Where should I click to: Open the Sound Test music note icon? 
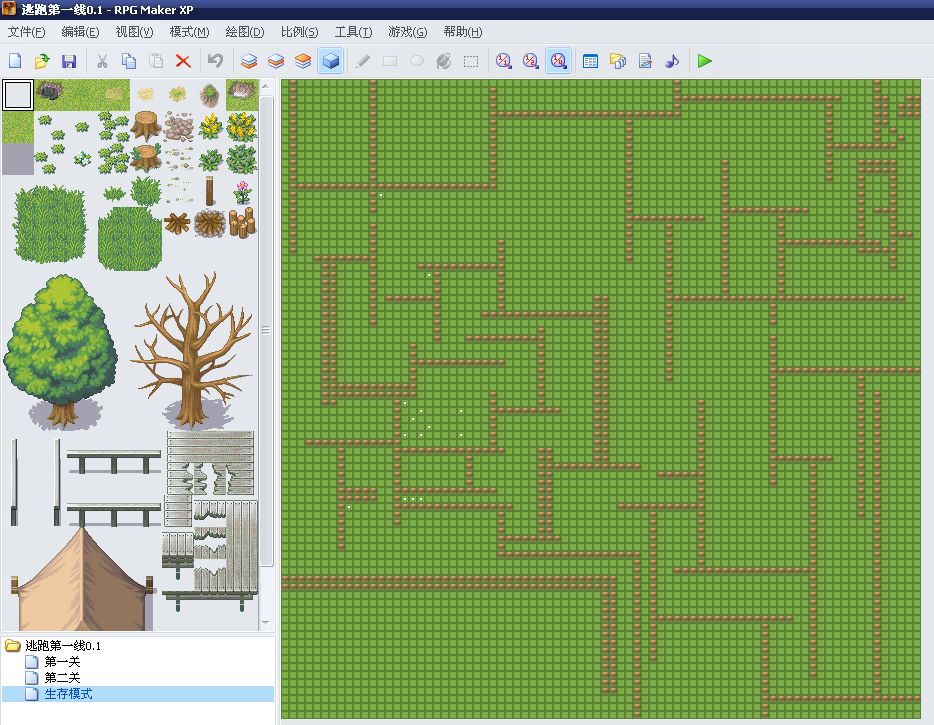(x=672, y=61)
